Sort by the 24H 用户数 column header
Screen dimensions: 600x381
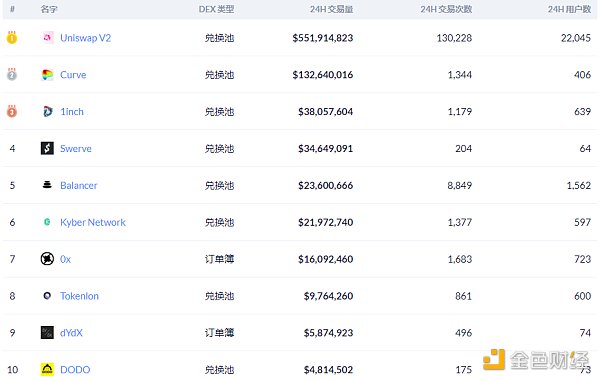(569, 9)
